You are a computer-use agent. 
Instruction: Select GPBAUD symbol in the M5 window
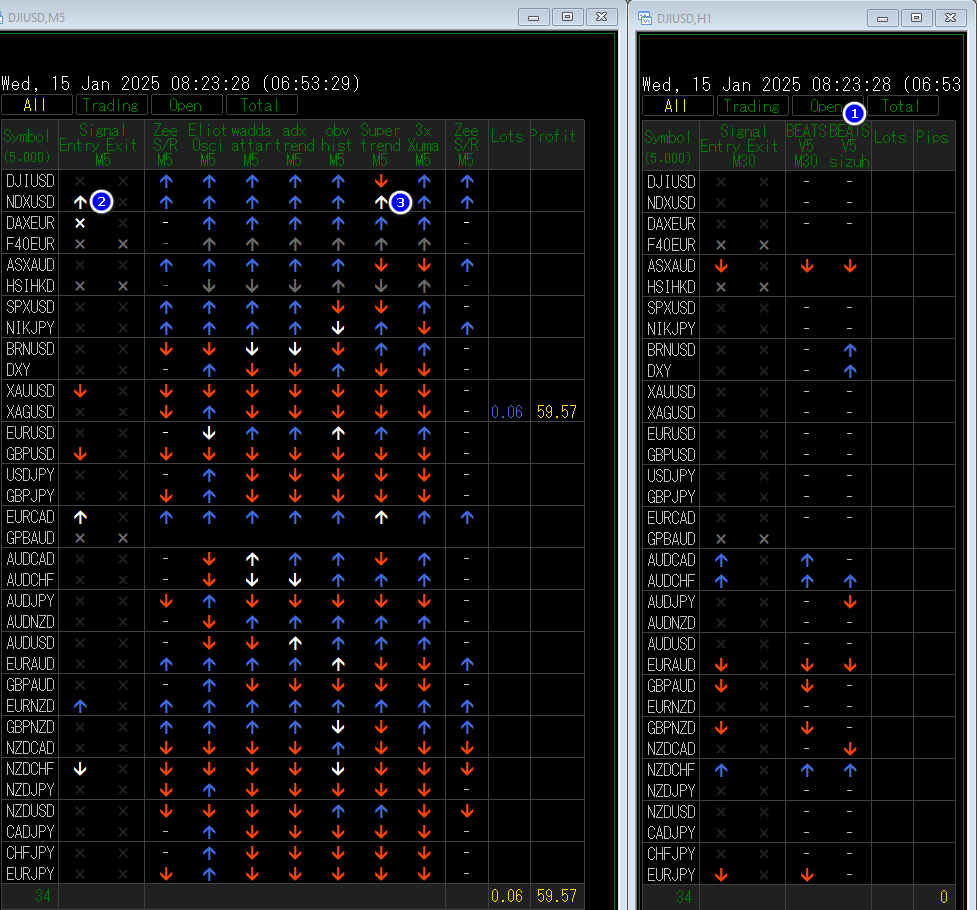(x=30, y=538)
